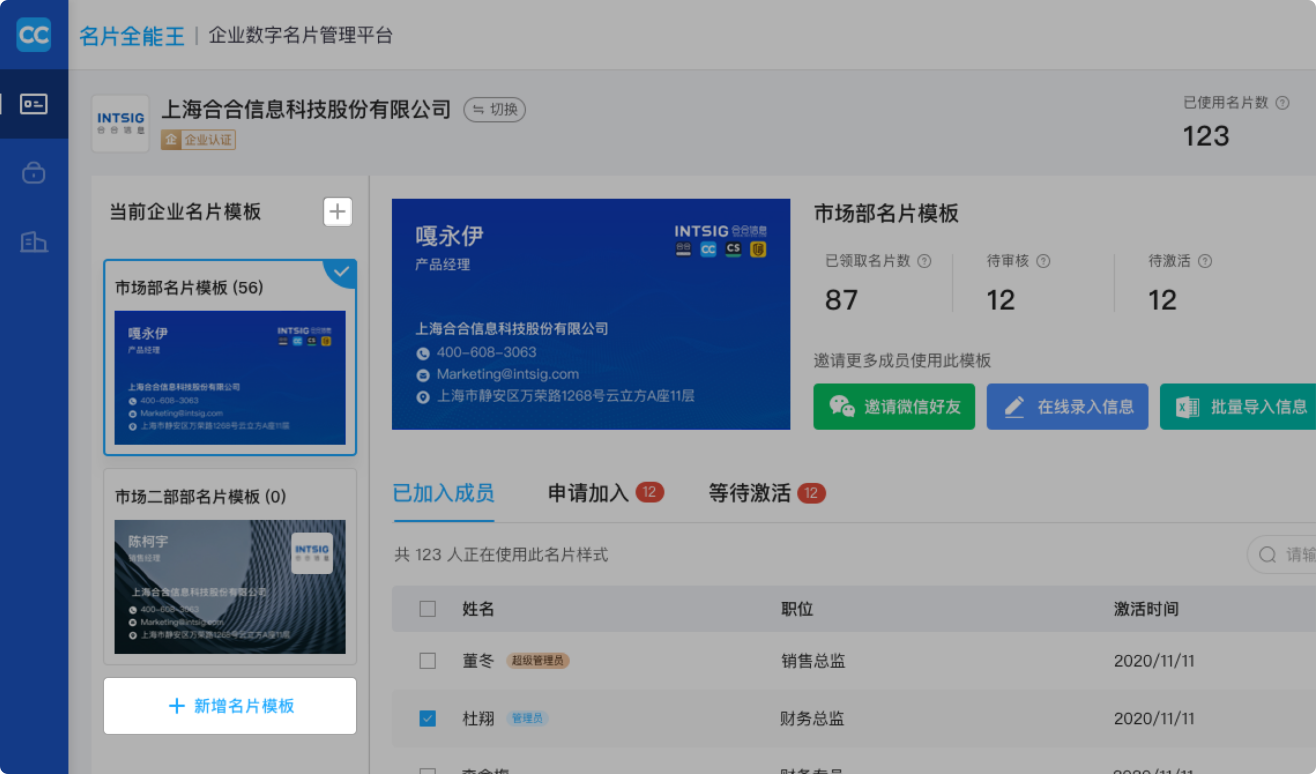Click the plus icon beside 当前企业名片模板
Image resolution: width=1316 pixels, height=774 pixels.
point(338,212)
